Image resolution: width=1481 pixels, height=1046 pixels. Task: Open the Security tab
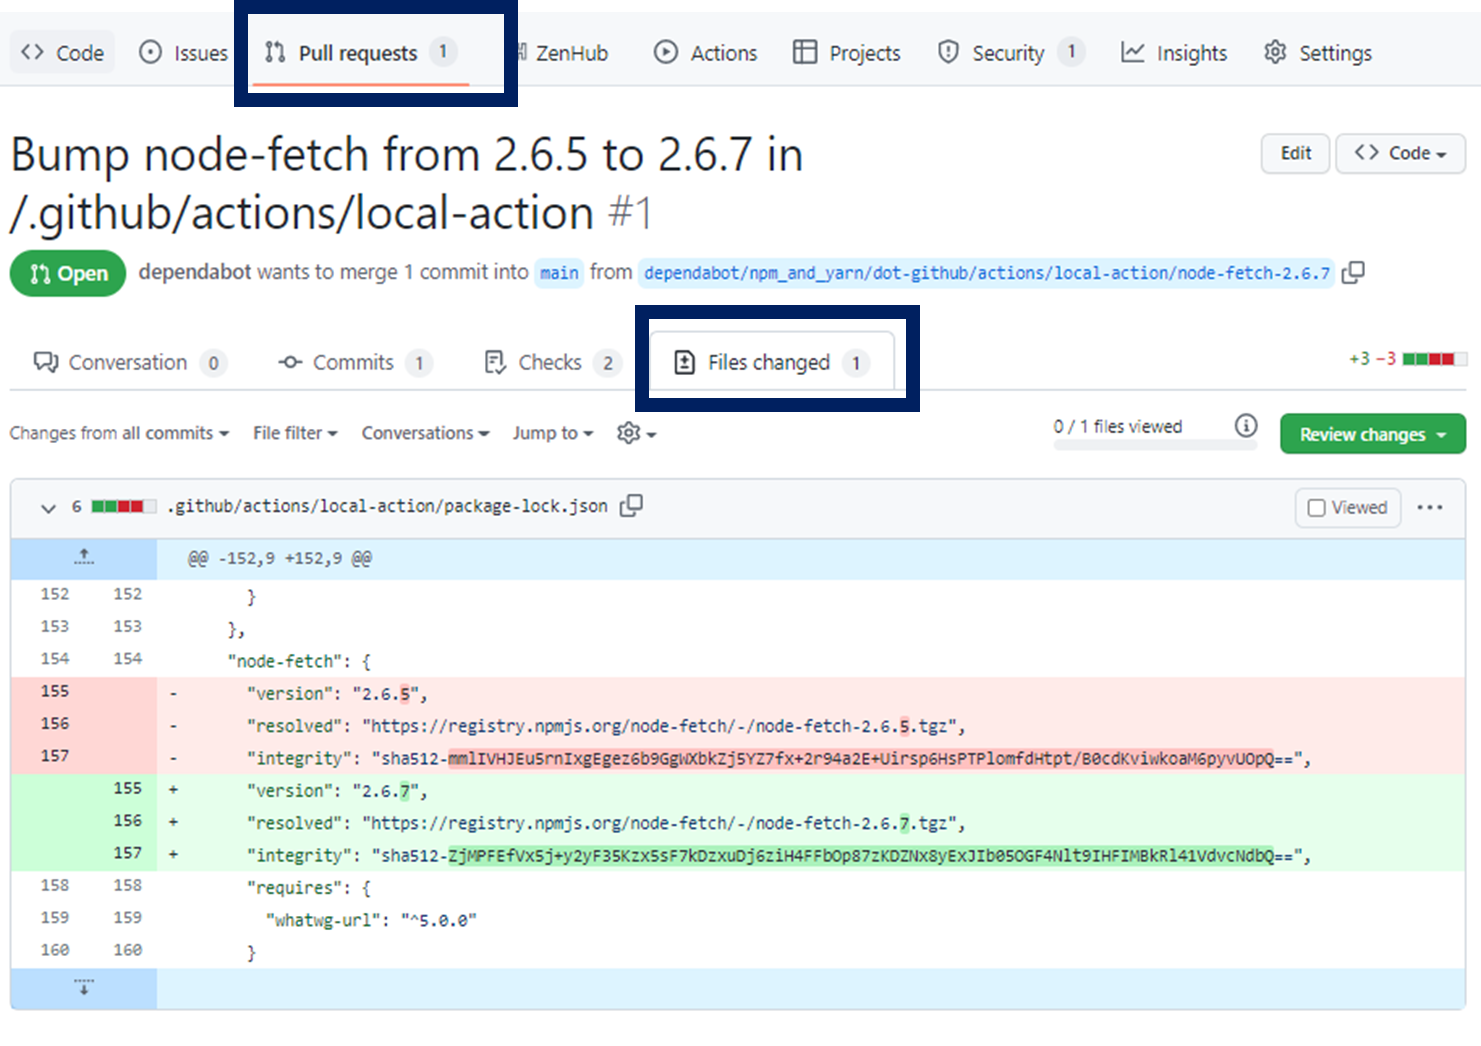(1011, 53)
